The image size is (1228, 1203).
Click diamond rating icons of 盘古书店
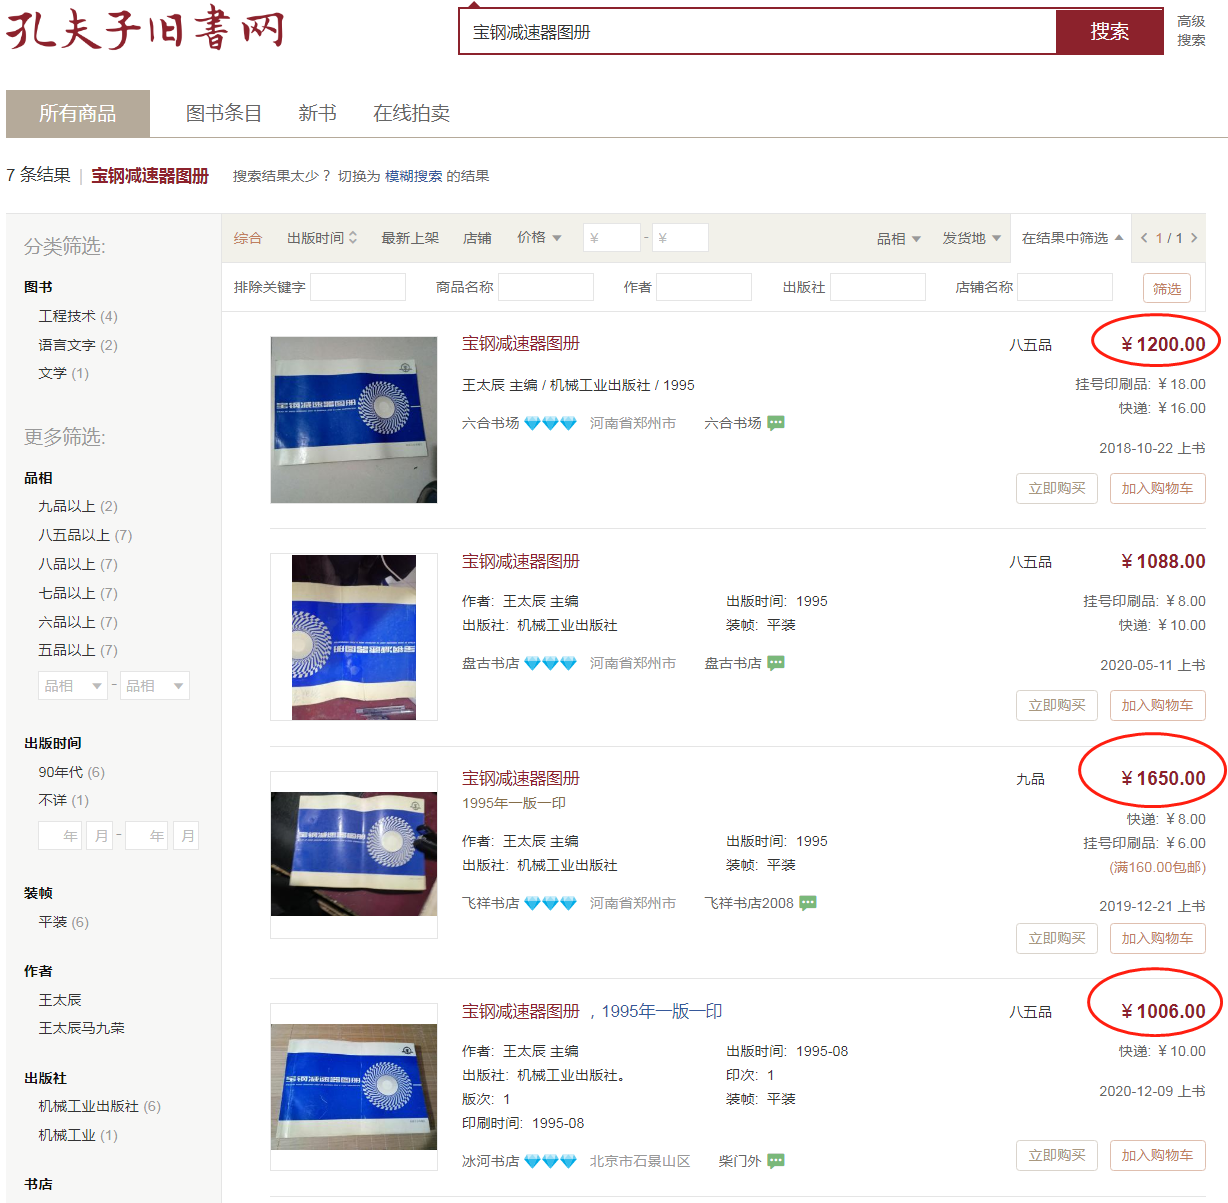tap(550, 663)
